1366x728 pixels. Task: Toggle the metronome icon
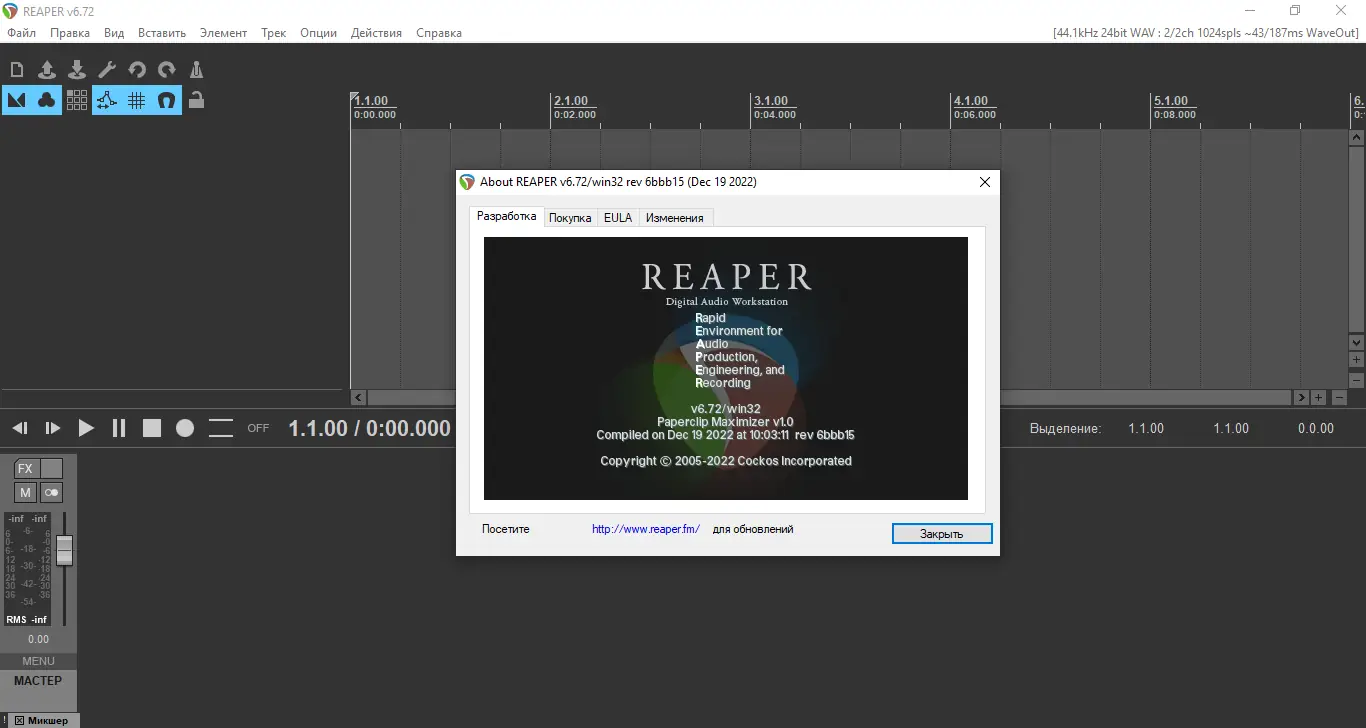pyautogui.click(x=197, y=69)
